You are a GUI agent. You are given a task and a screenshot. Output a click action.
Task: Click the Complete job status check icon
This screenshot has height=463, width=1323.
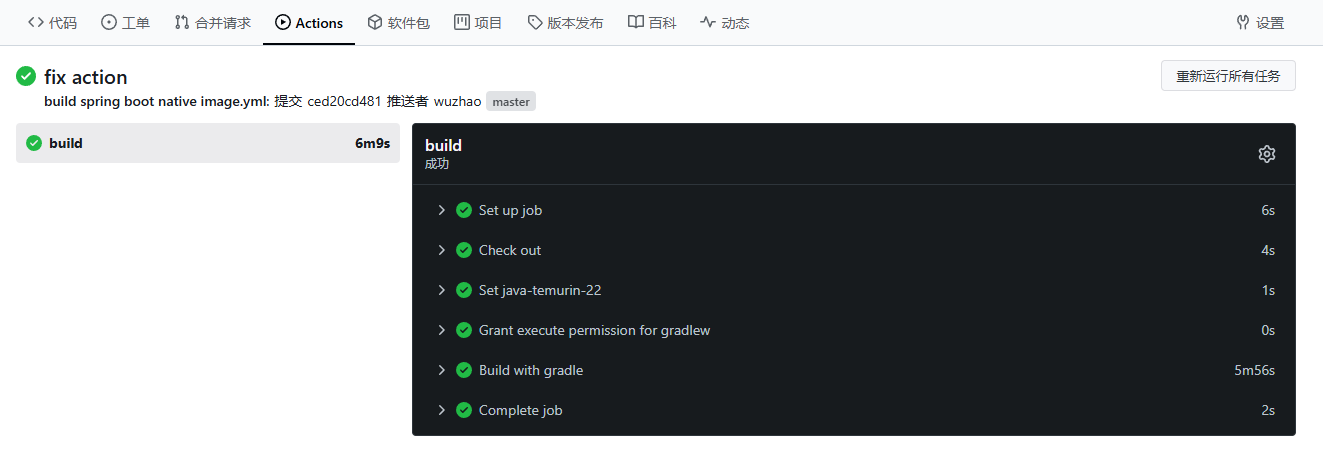(x=464, y=410)
